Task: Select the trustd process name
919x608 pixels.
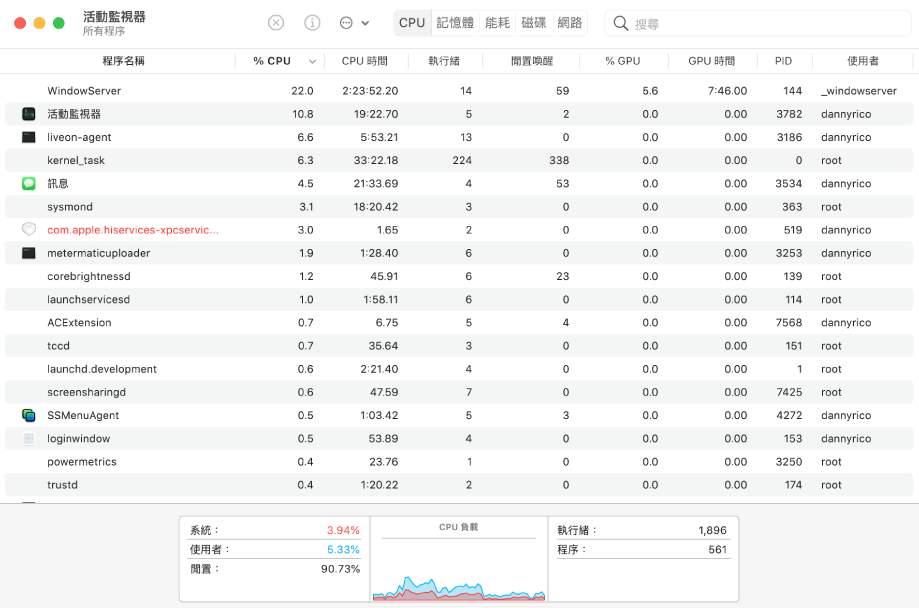Action: click(62, 485)
